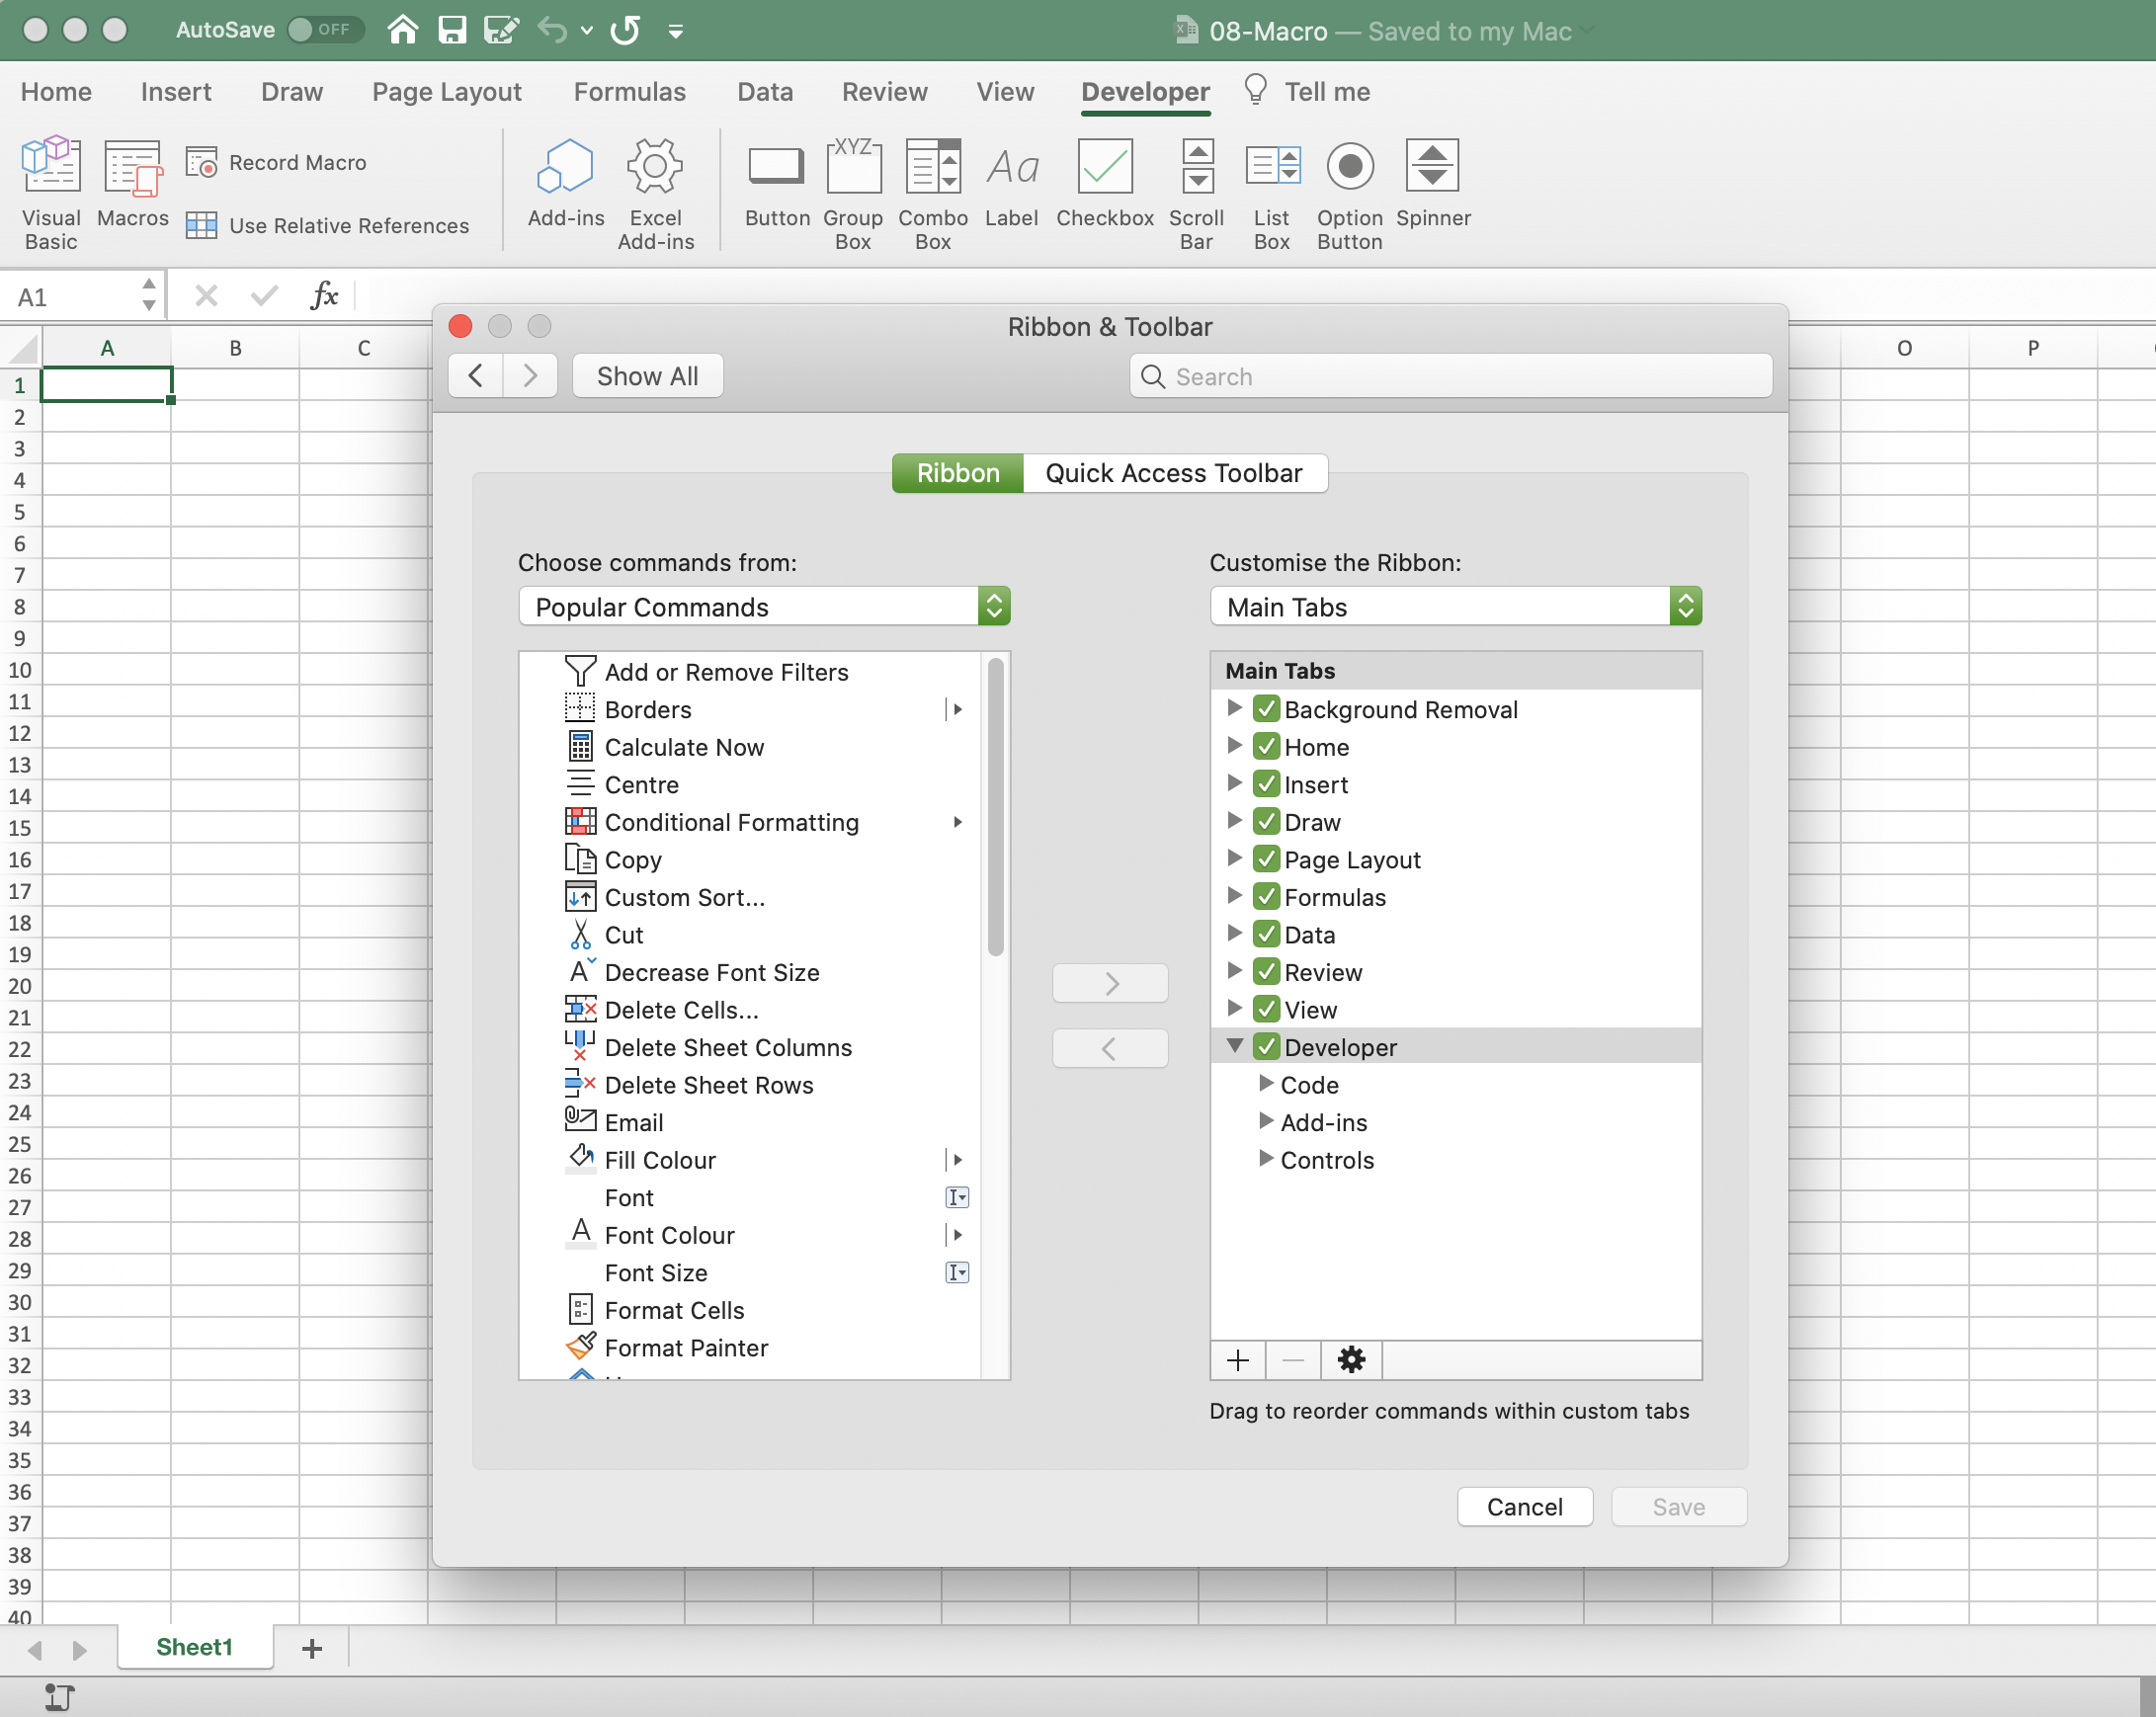Open the Main Tabs dropdown
The width and height of the screenshot is (2156, 1717).
[x=1455, y=607]
